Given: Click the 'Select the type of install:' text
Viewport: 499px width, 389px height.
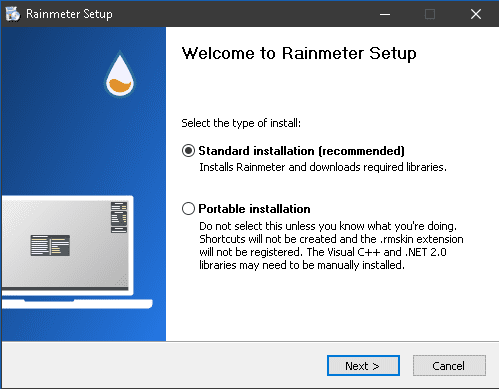Looking at the screenshot, I should (x=241, y=123).
